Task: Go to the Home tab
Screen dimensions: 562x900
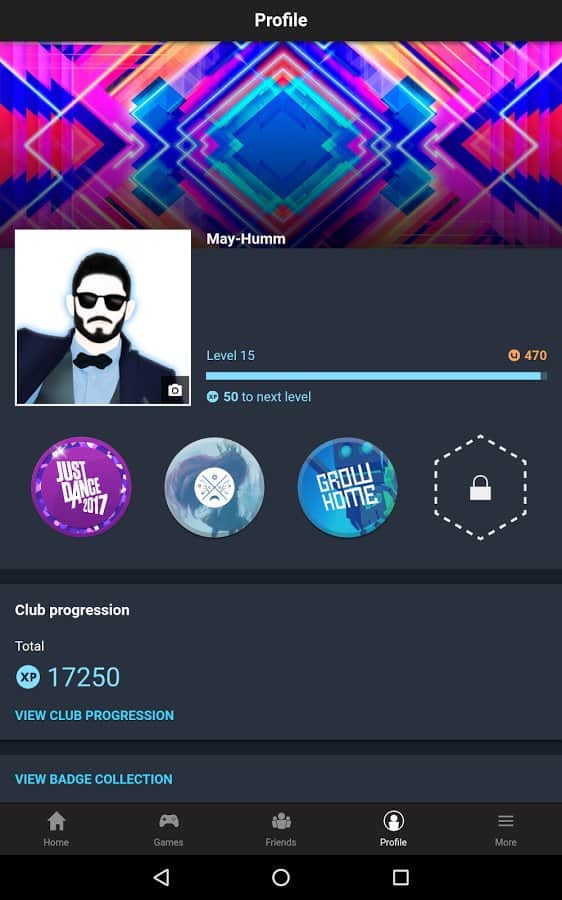Action: pos(56,829)
